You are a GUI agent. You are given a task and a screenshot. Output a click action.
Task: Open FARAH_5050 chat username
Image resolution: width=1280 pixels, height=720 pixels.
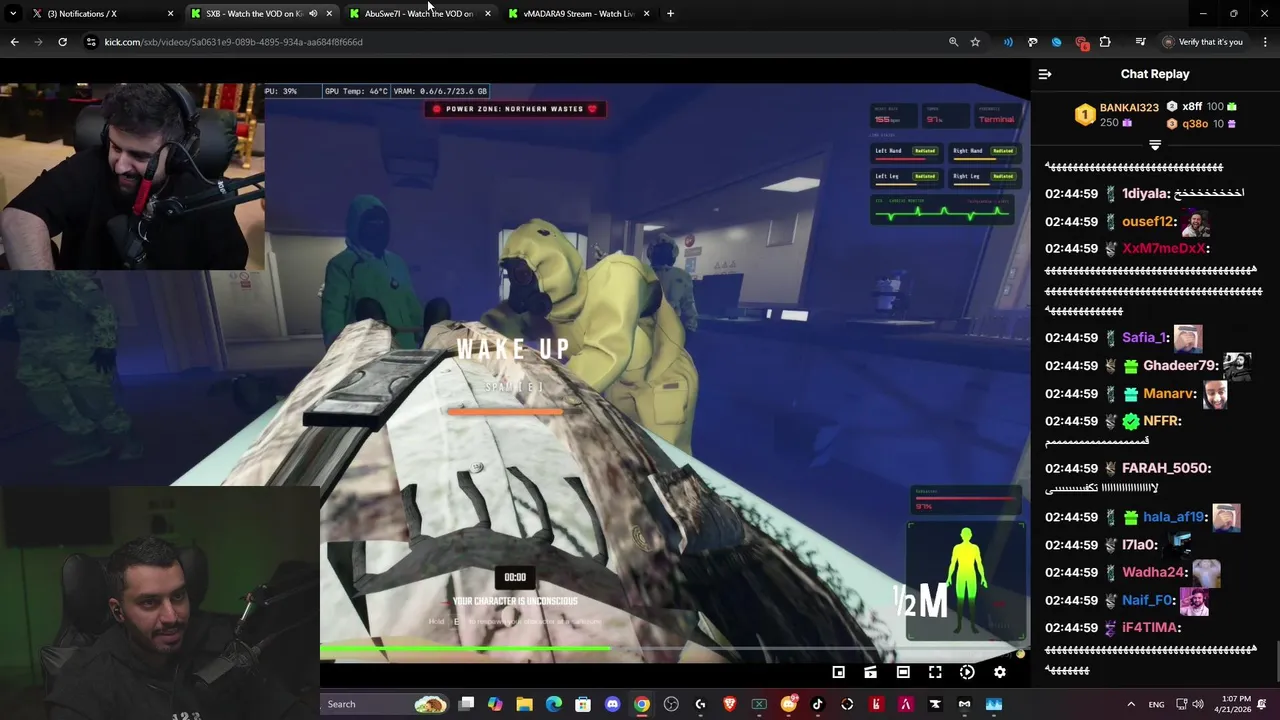[x=1165, y=468]
